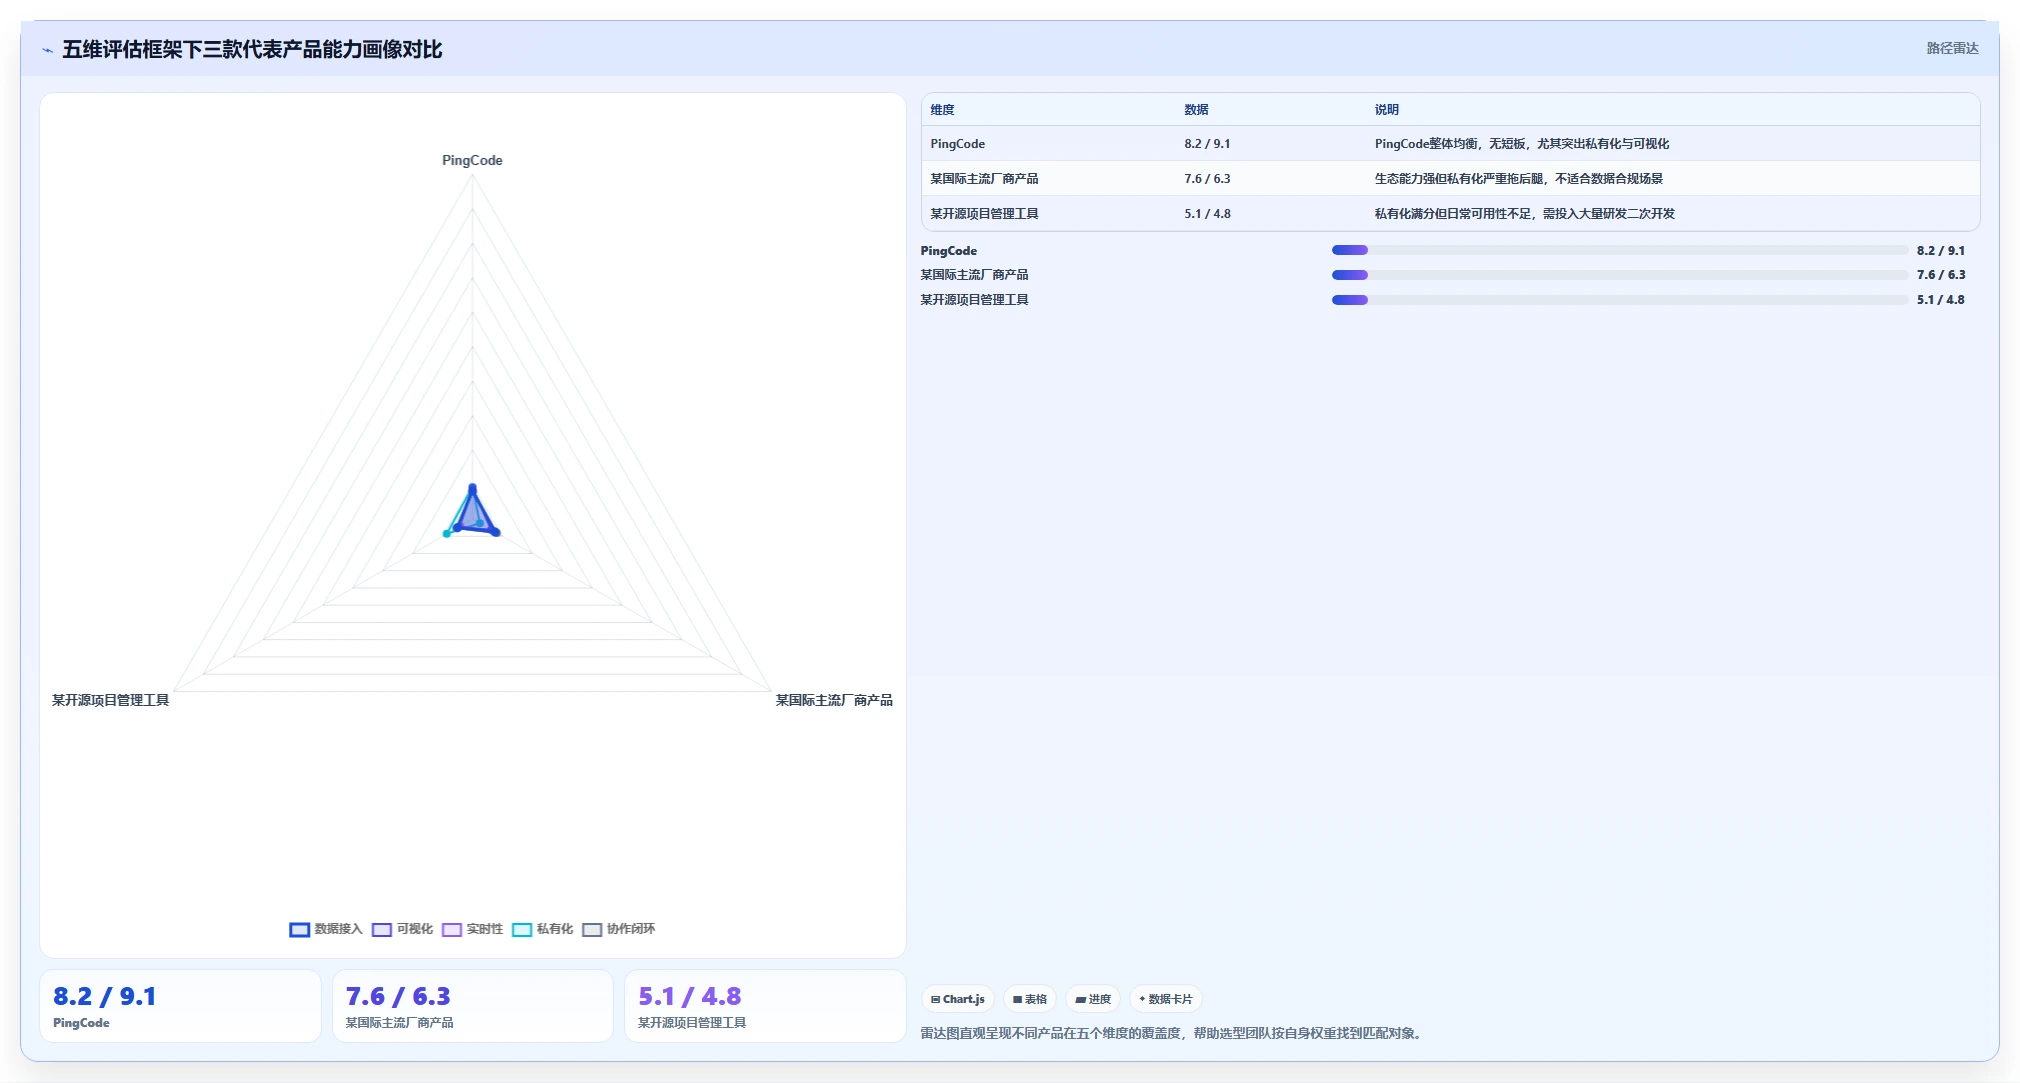Screen dimensions: 2020x1083
Task: Click the 表格 tag chip
Action: click(1030, 999)
